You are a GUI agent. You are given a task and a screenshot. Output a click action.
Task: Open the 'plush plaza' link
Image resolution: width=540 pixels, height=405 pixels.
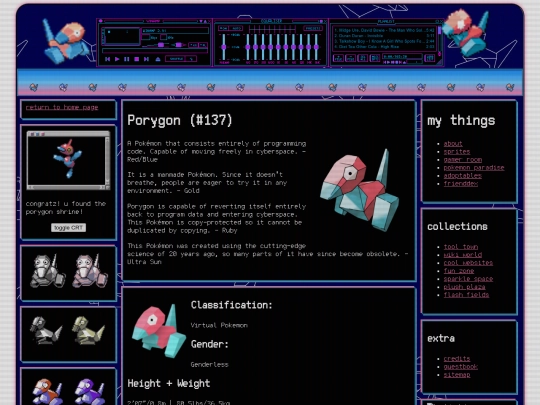[464, 287]
